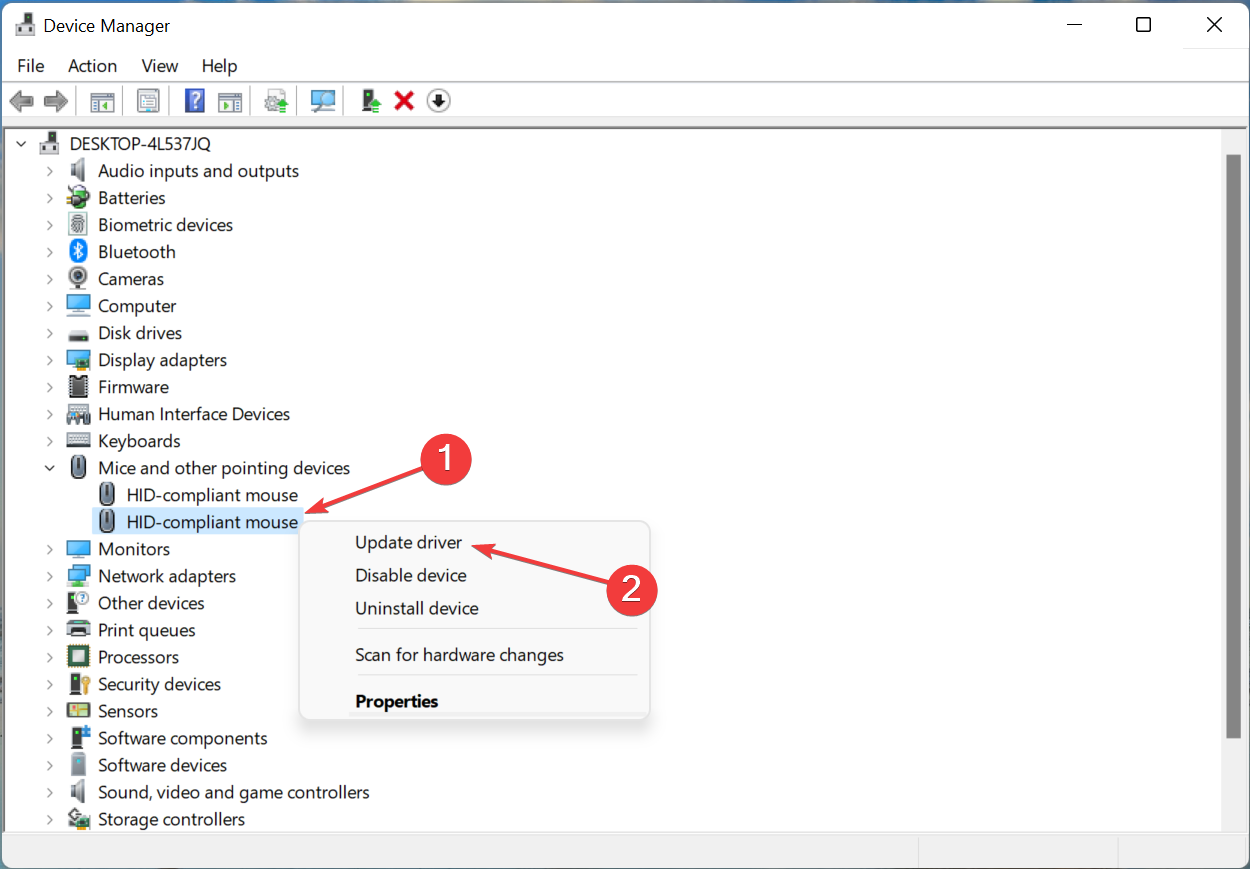
Task: Select the Human Interface Devices label
Action: click(194, 414)
